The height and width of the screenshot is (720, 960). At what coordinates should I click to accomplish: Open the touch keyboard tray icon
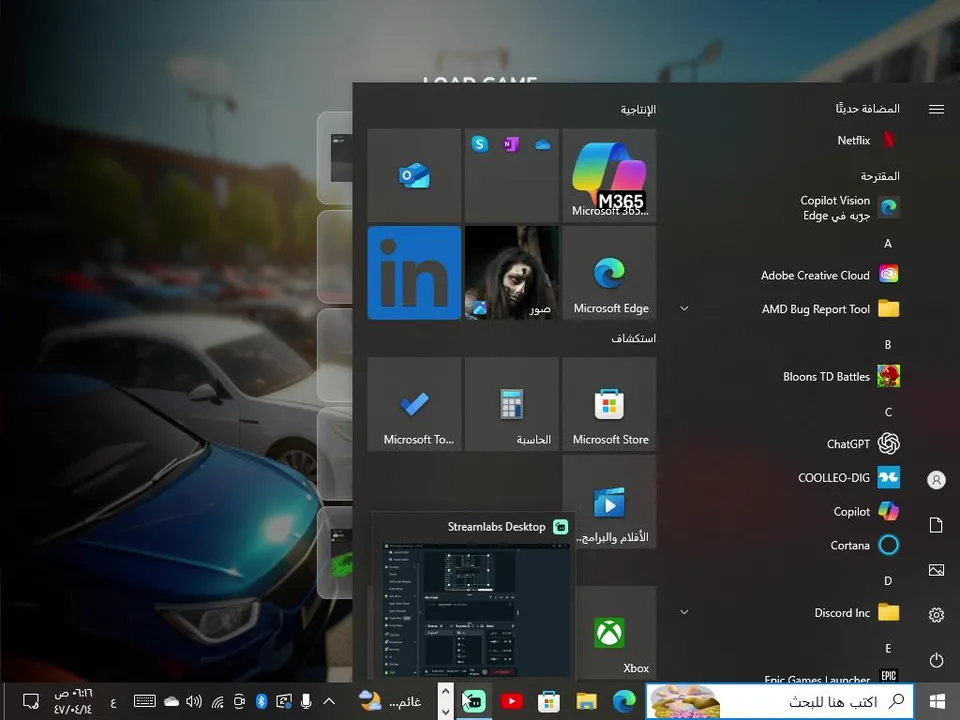[x=144, y=701]
